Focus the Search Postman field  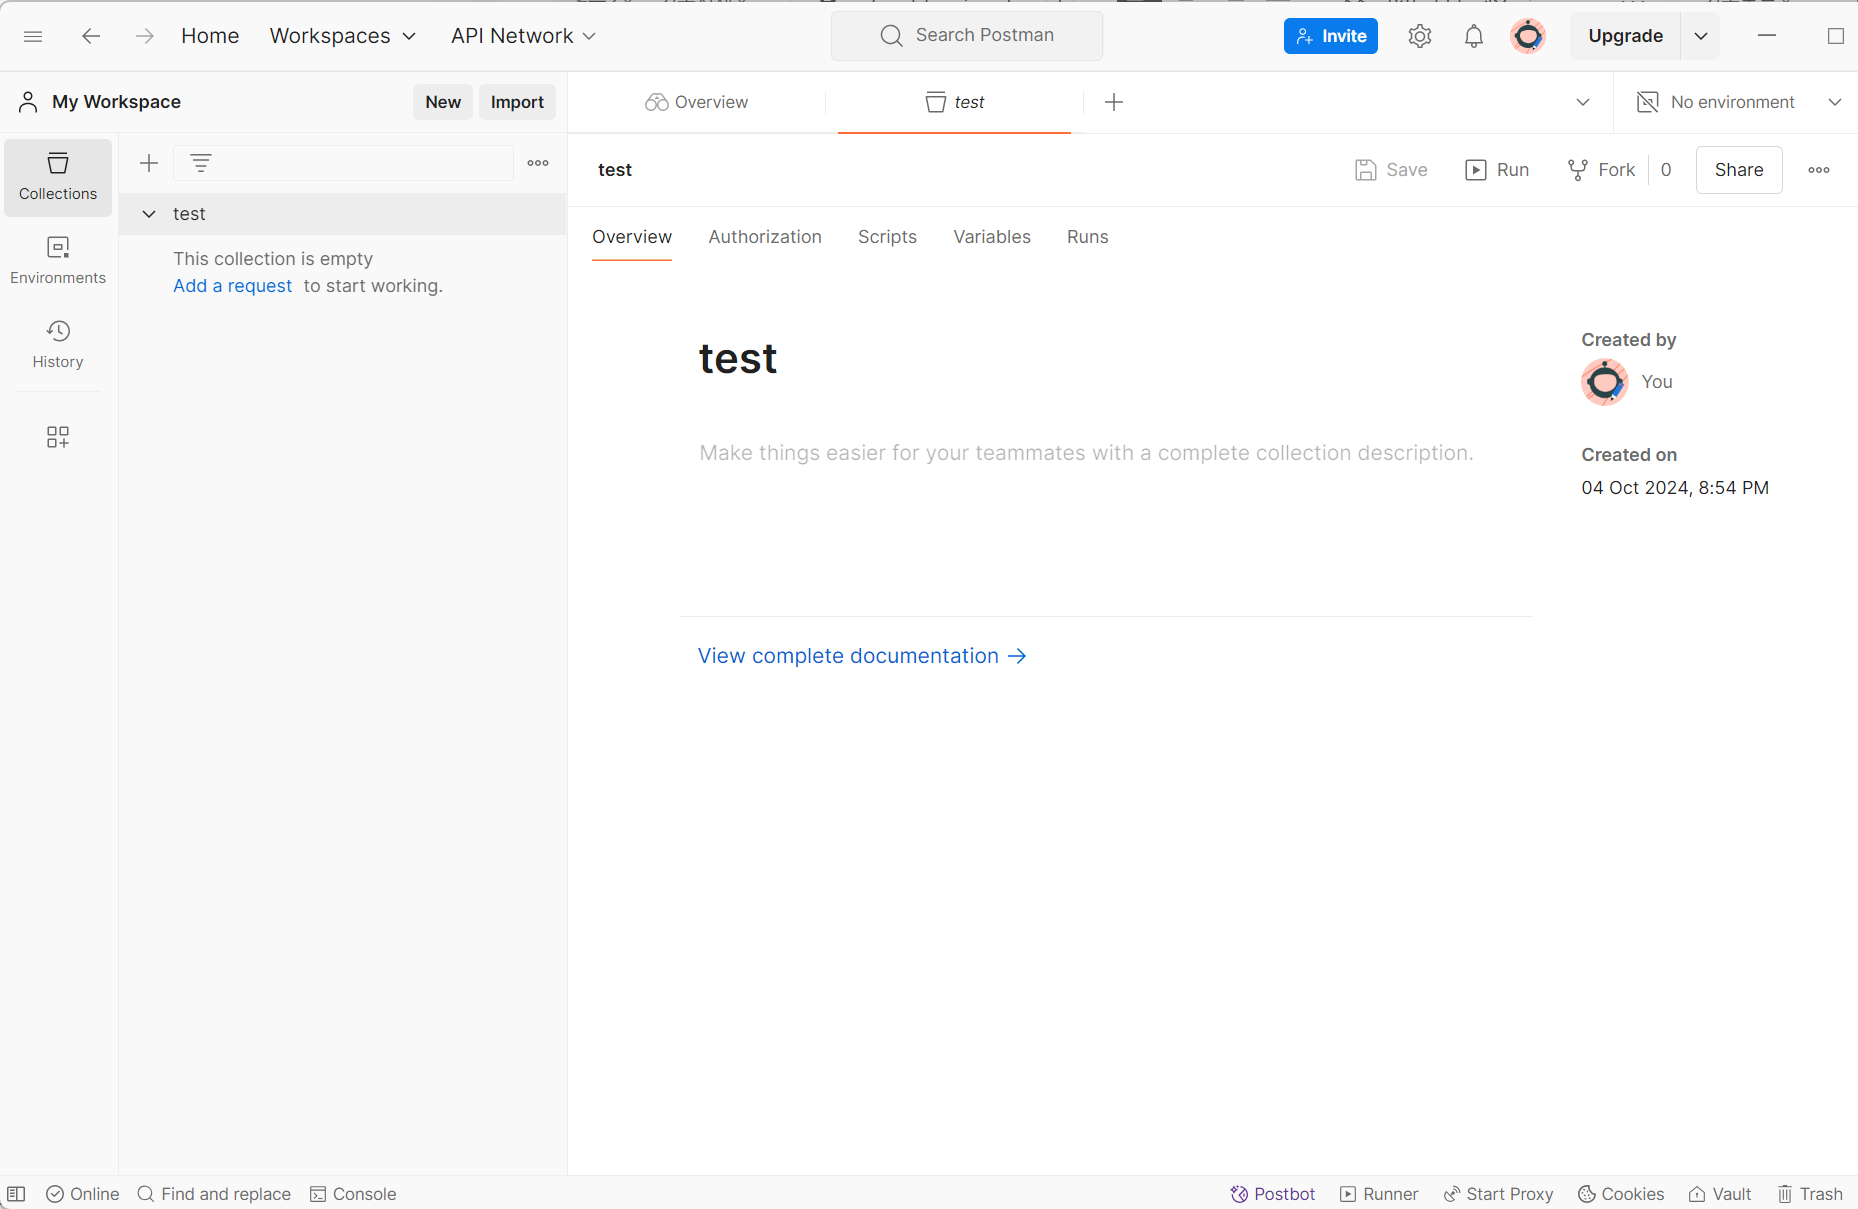point(967,36)
